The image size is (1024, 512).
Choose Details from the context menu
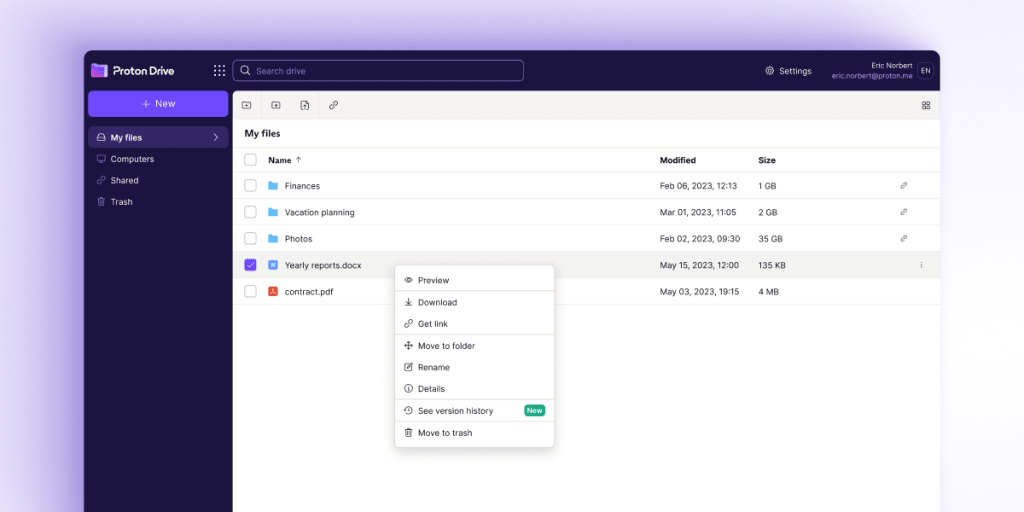pyautogui.click(x=474, y=389)
